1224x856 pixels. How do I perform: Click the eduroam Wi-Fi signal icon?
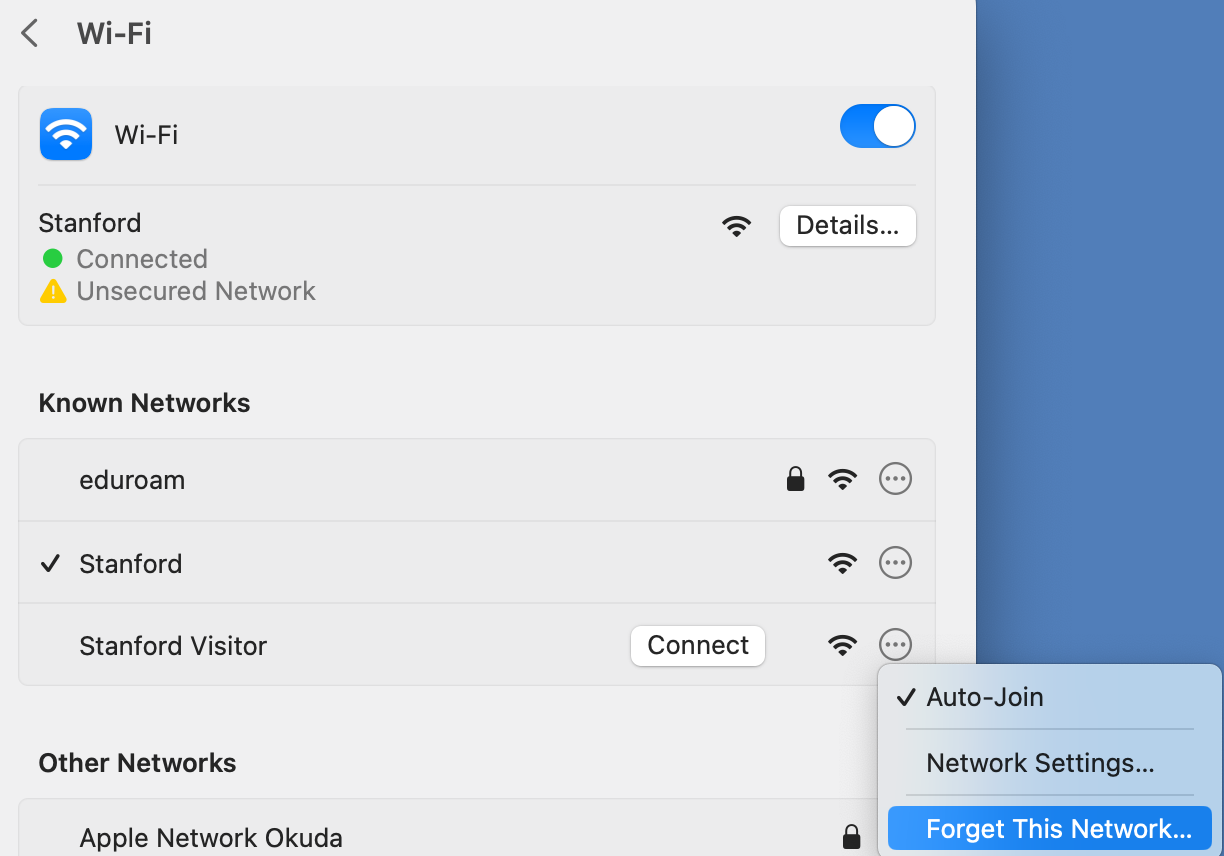point(842,480)
